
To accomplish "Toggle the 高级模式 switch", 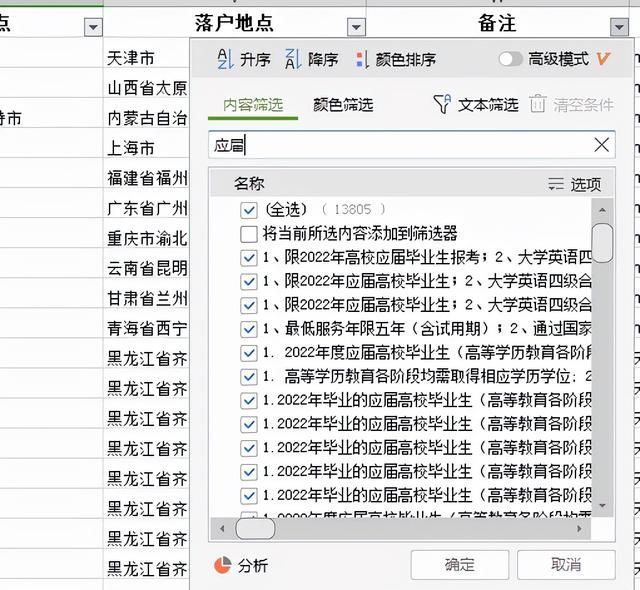I will (510, 59).
